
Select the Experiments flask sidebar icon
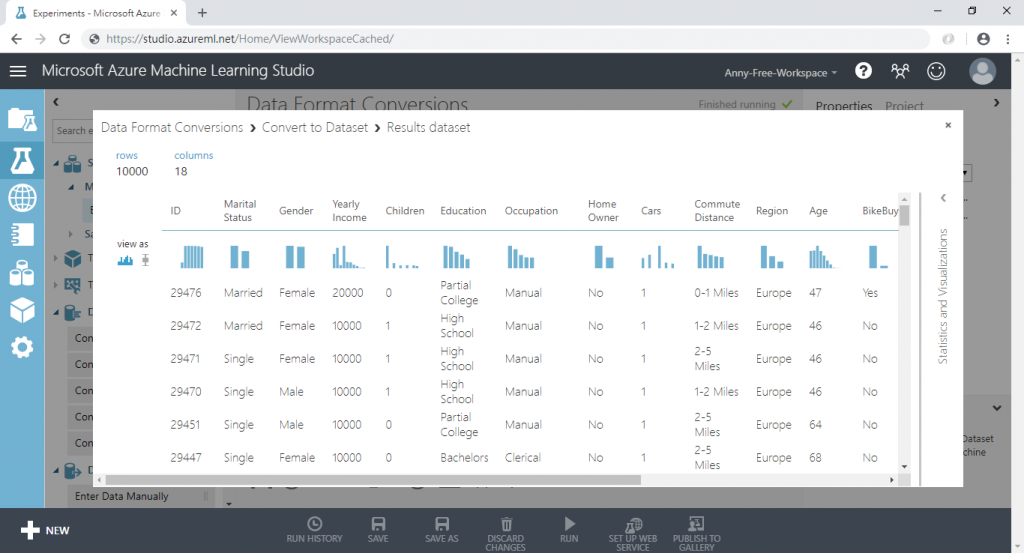pos(22,160)
